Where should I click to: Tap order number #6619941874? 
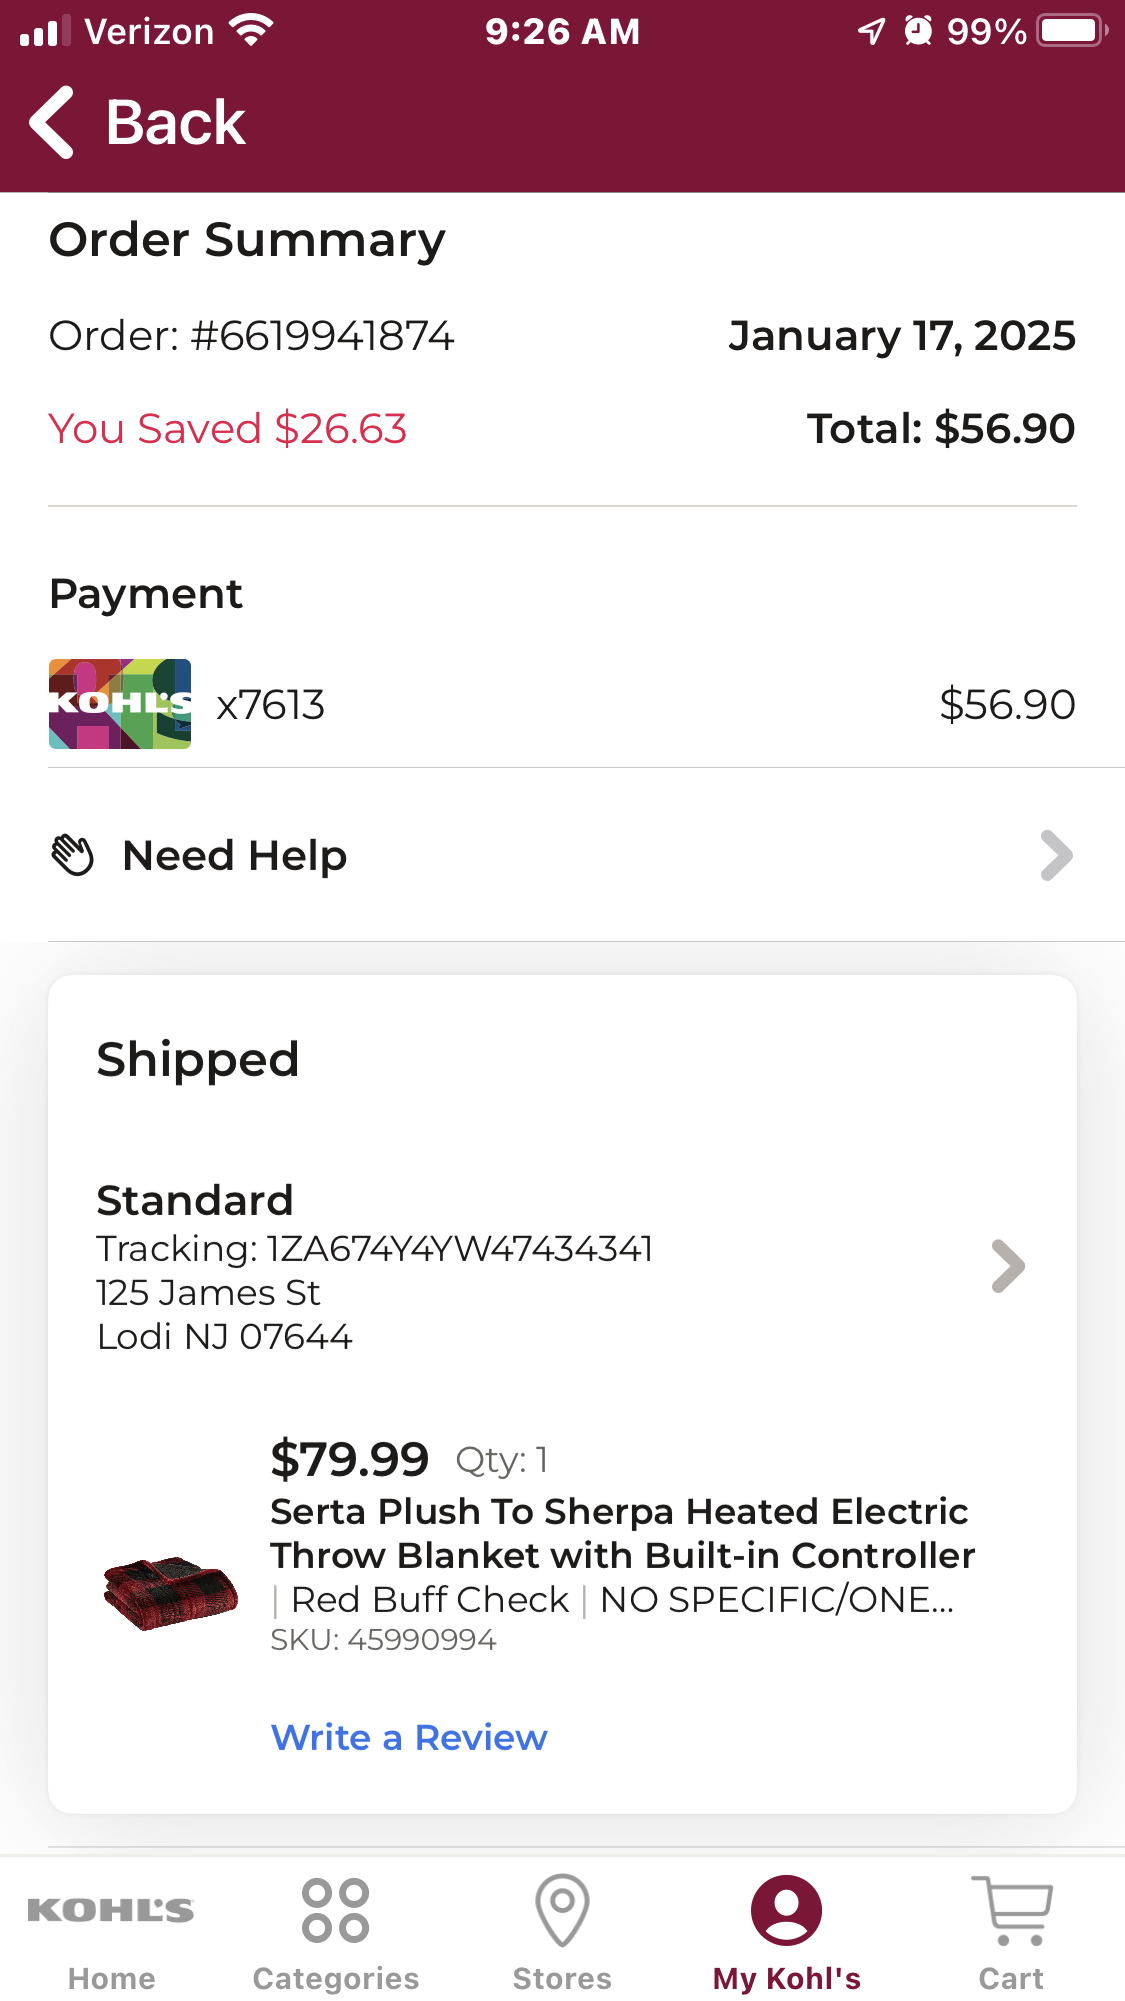(322, 336)
